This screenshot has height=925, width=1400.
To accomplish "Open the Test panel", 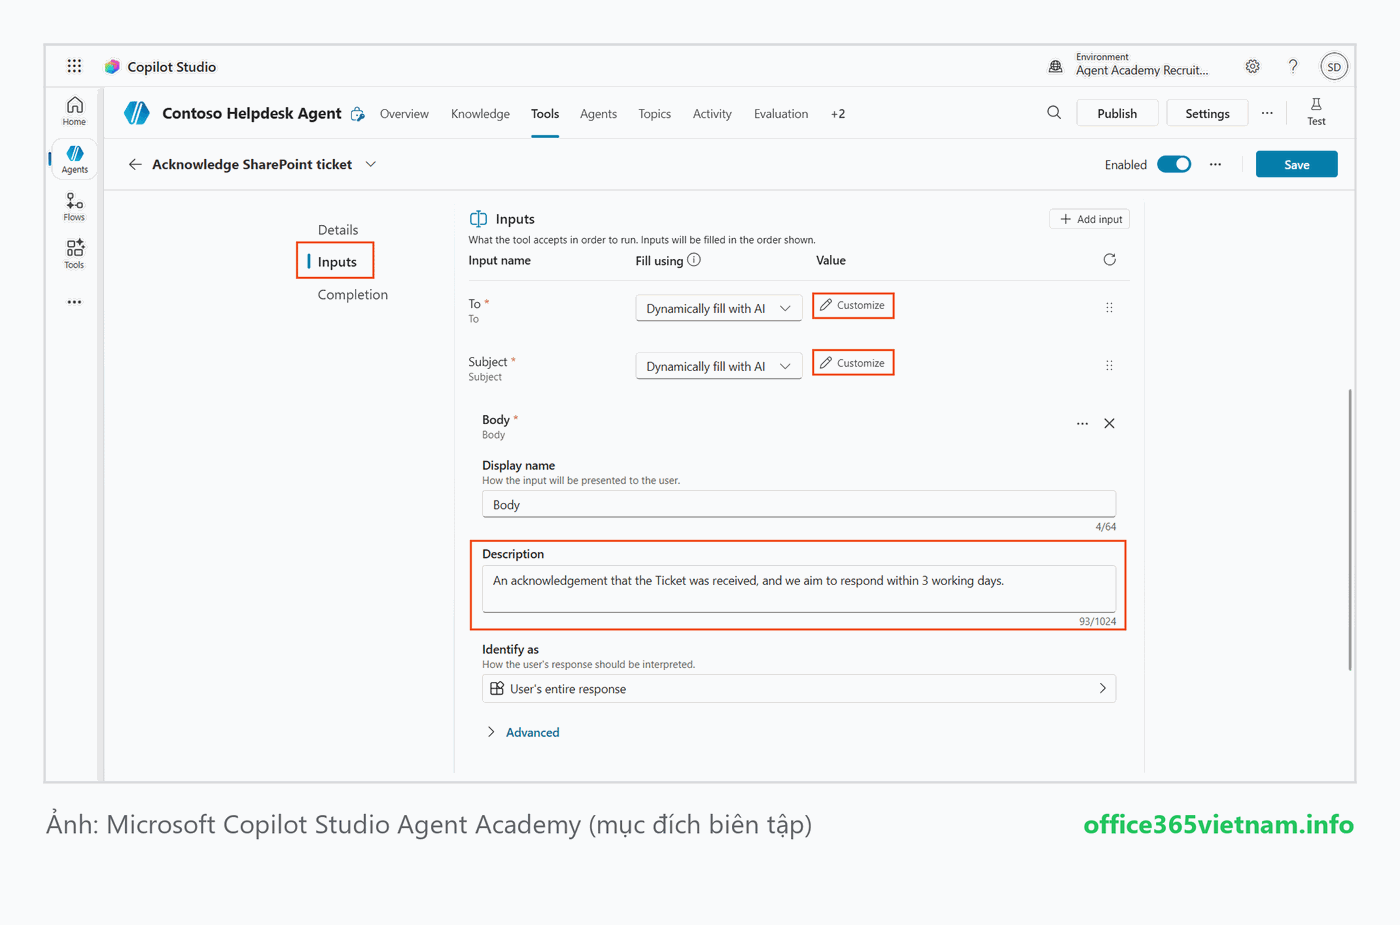I will 1316,112.
